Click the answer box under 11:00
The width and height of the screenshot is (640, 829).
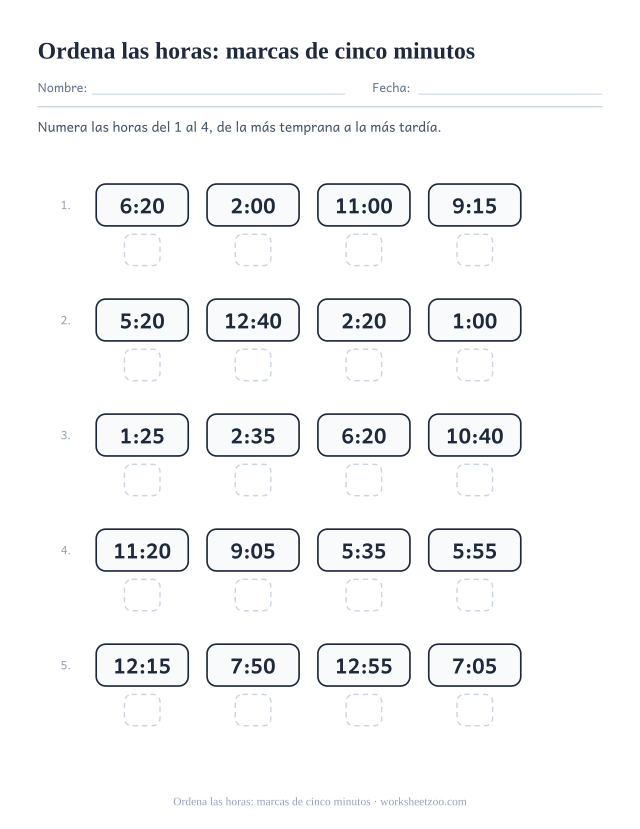click(x=364, y=250)
